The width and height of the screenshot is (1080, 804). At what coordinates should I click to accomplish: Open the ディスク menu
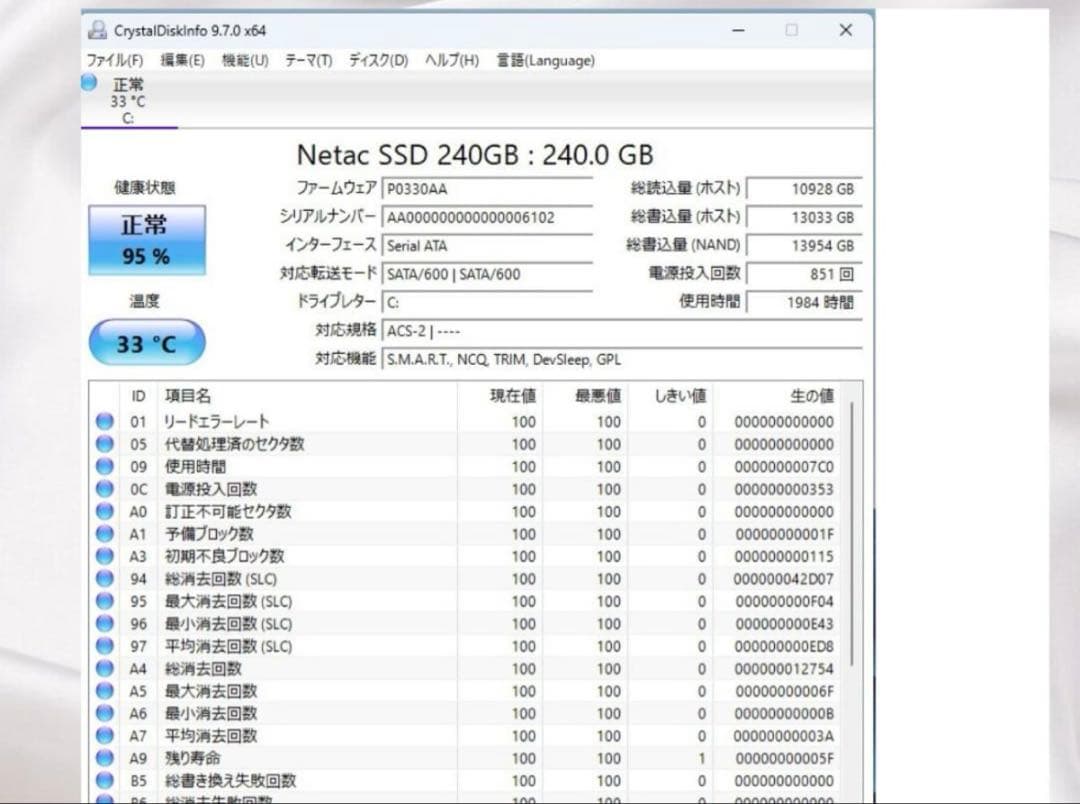pos(377,60)
